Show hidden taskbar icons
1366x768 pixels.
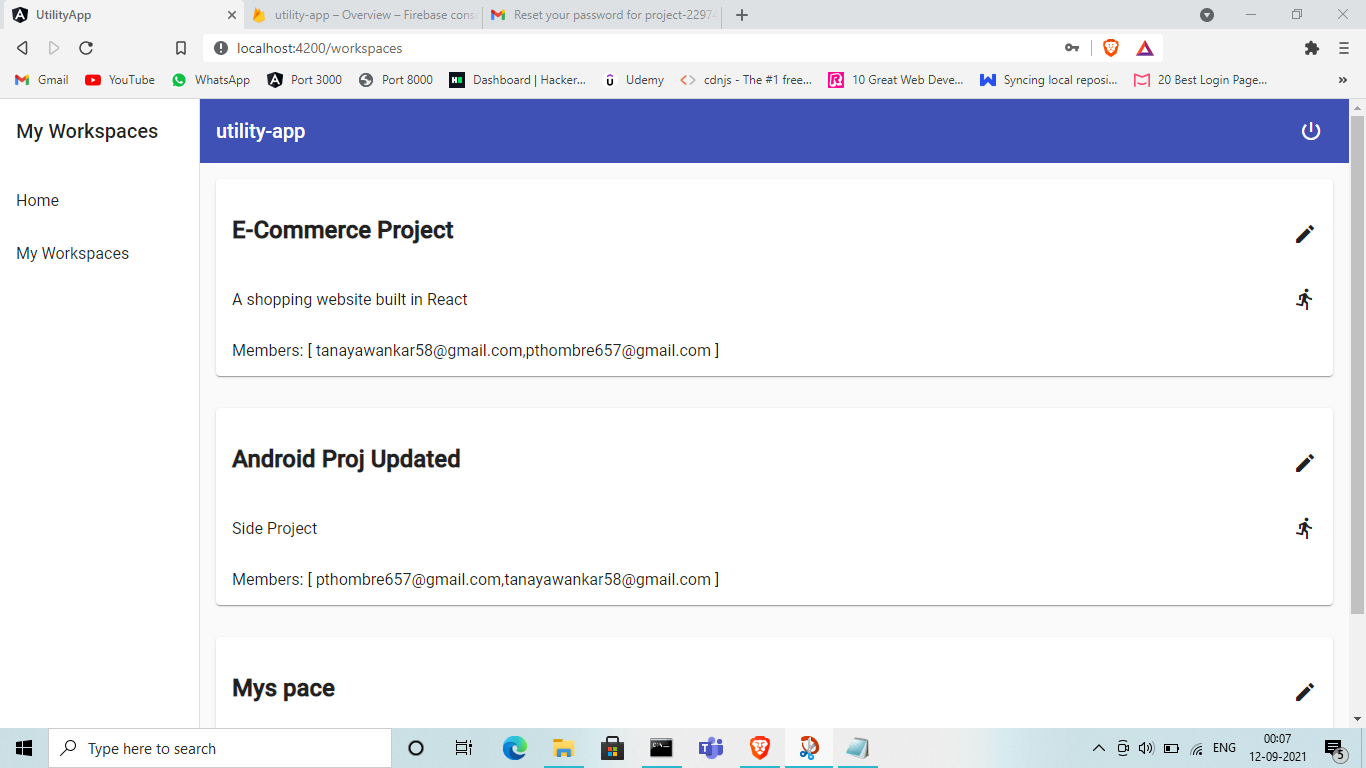point(1097,747)
